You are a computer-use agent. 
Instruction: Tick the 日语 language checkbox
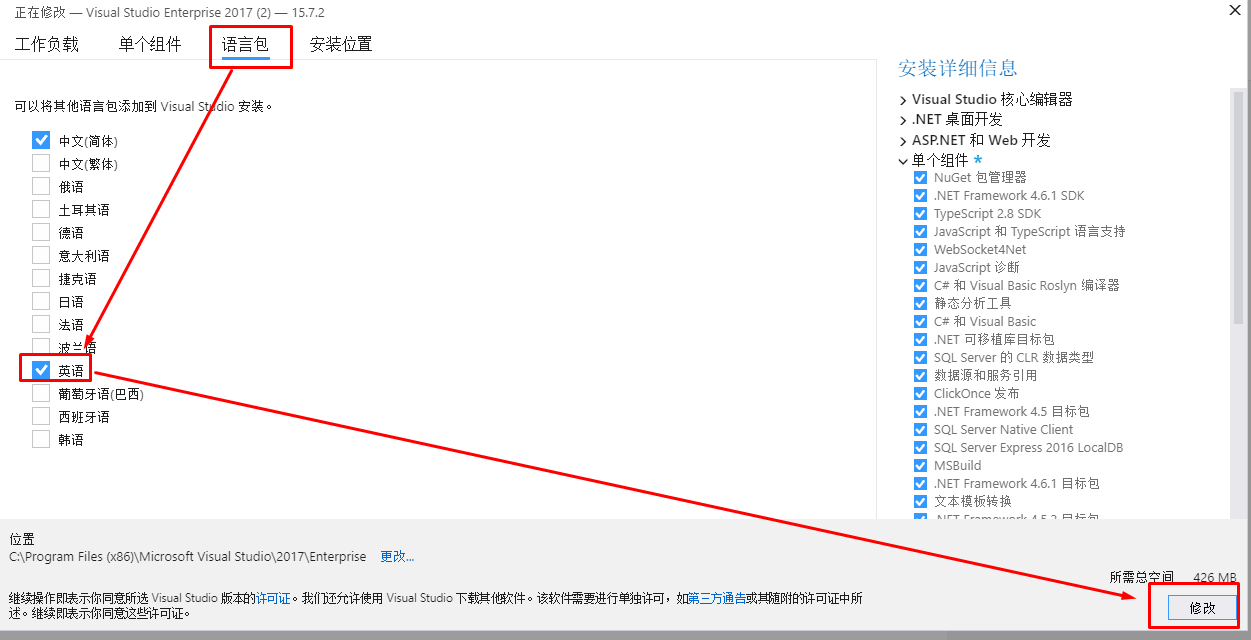41,301
